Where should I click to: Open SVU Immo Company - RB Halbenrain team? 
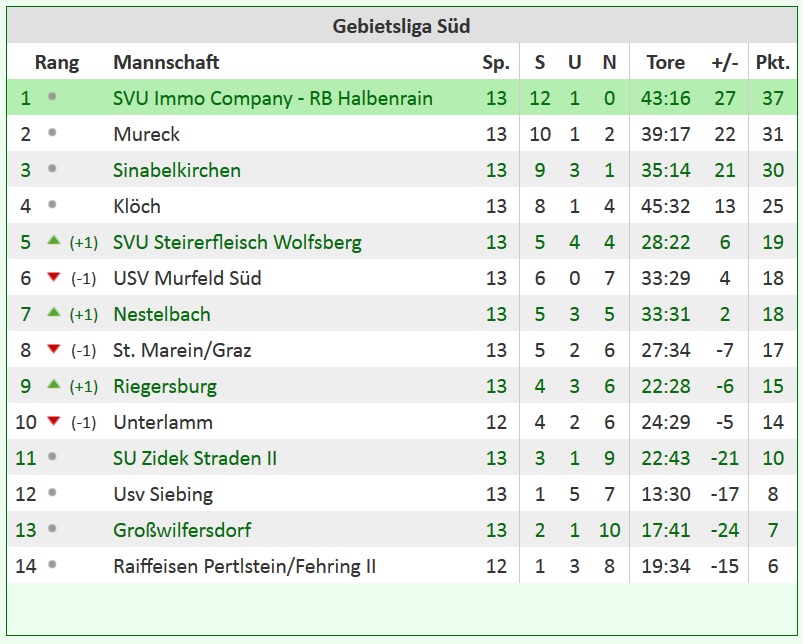(273, 98)
